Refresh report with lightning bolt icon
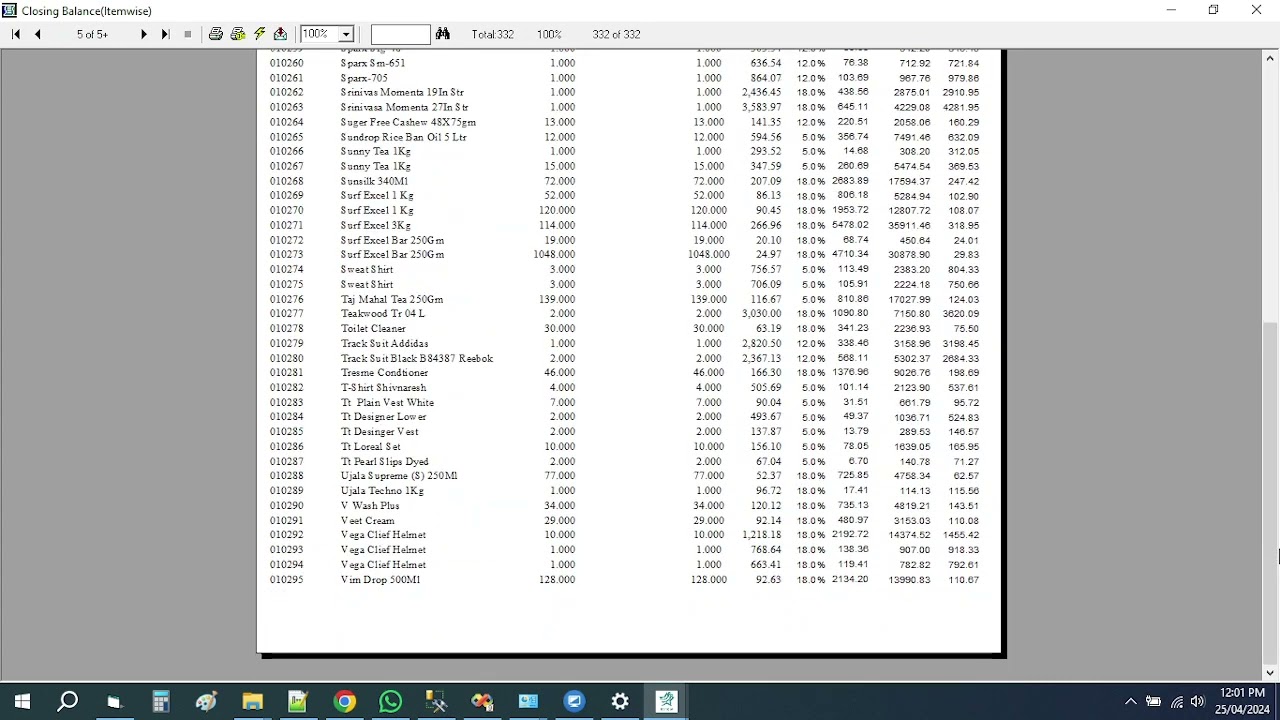The height and width of the screenshot is (720, 1280). (260, 34)
